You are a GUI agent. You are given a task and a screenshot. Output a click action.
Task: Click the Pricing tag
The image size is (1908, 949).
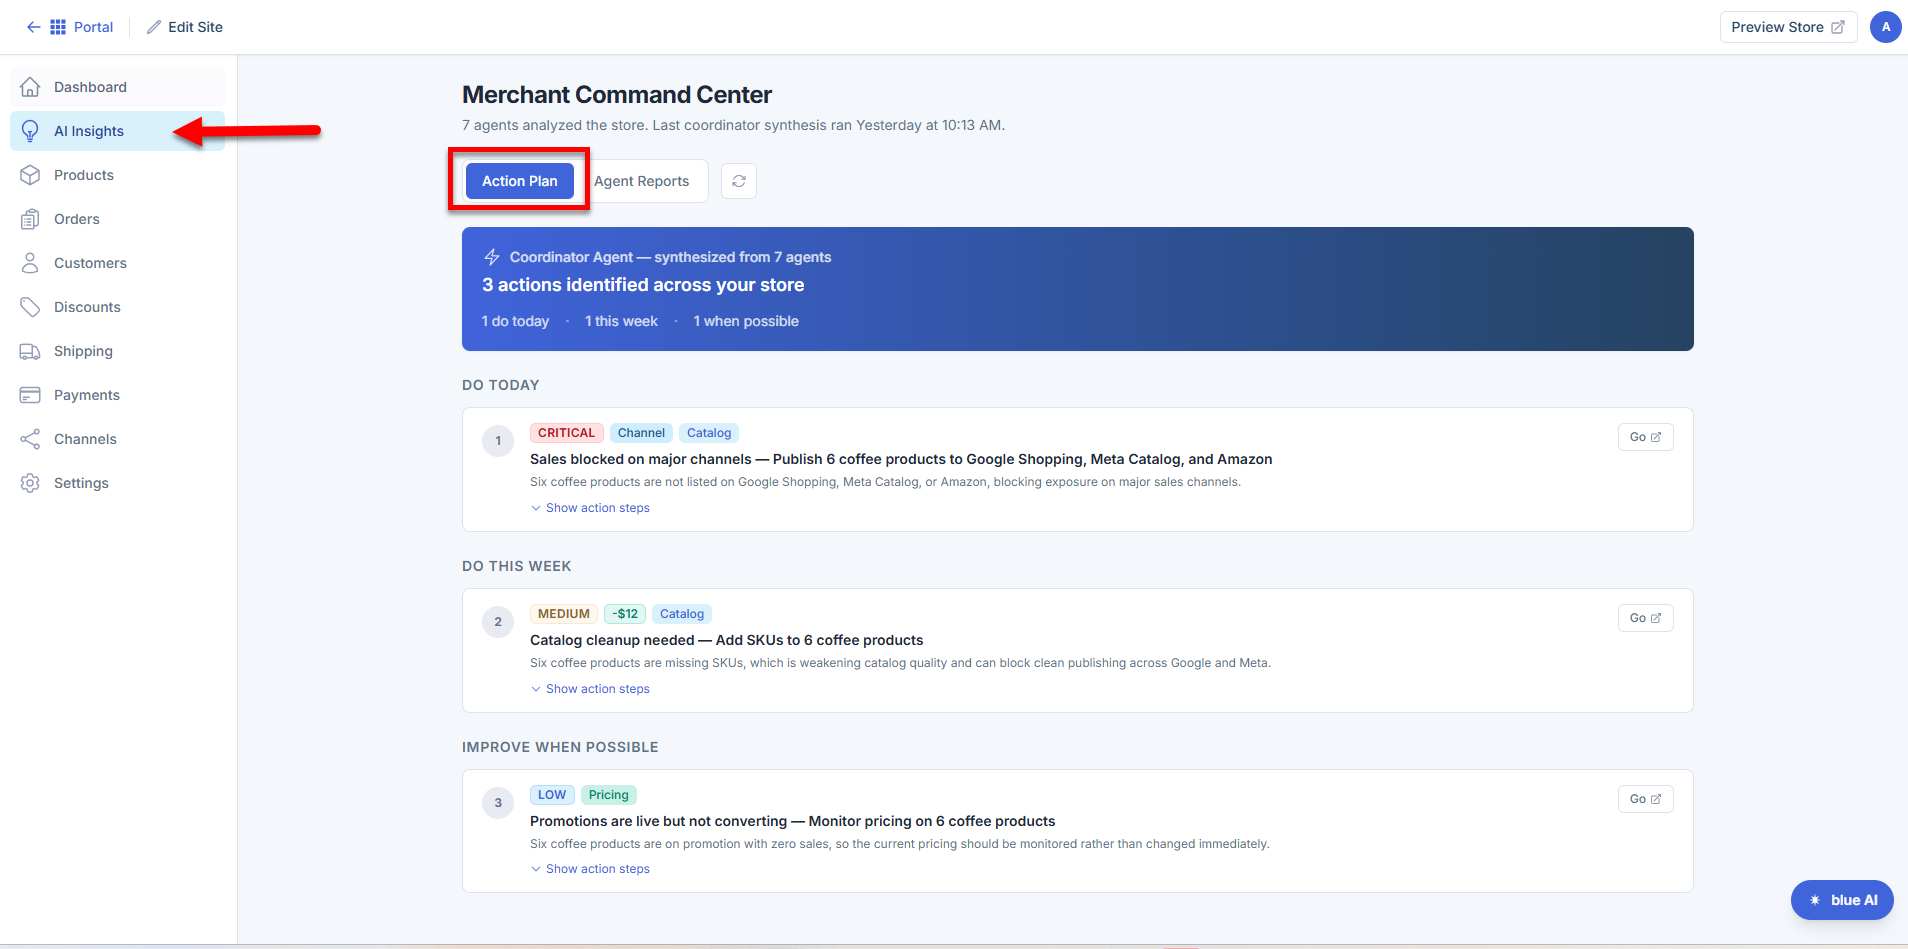click(x=609, y=795)
